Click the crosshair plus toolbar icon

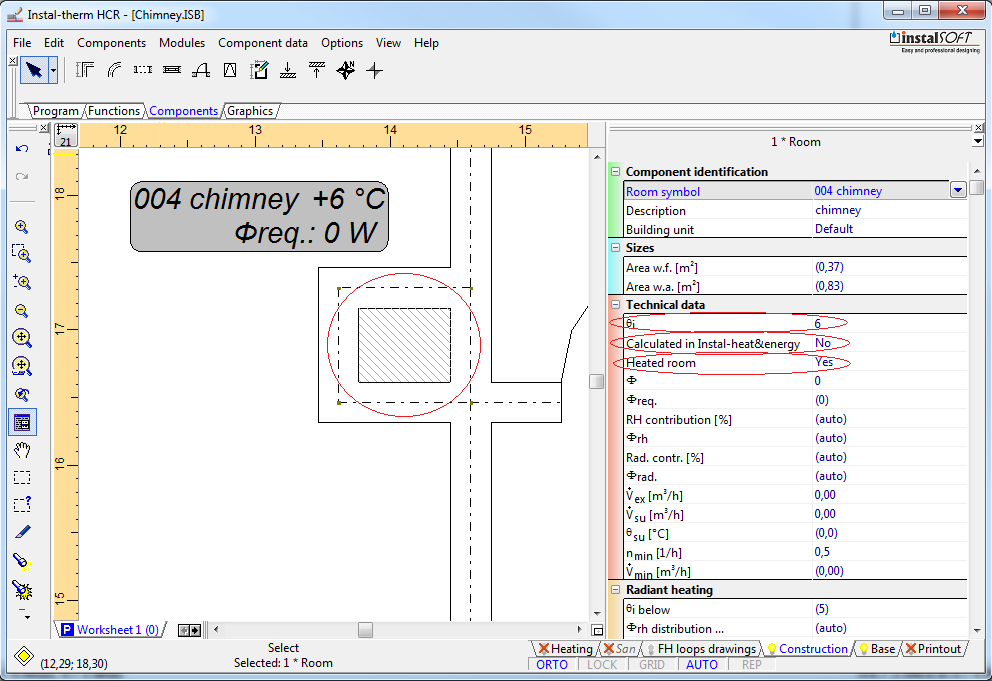tap(374, 70)
